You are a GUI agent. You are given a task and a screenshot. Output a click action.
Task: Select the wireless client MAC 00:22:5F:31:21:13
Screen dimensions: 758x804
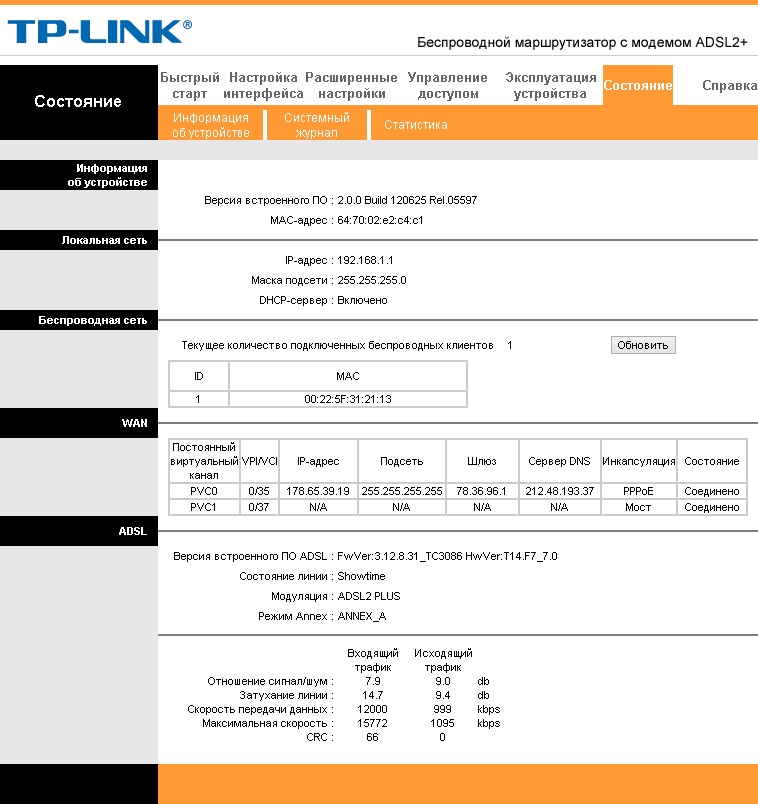coord(348,399)
